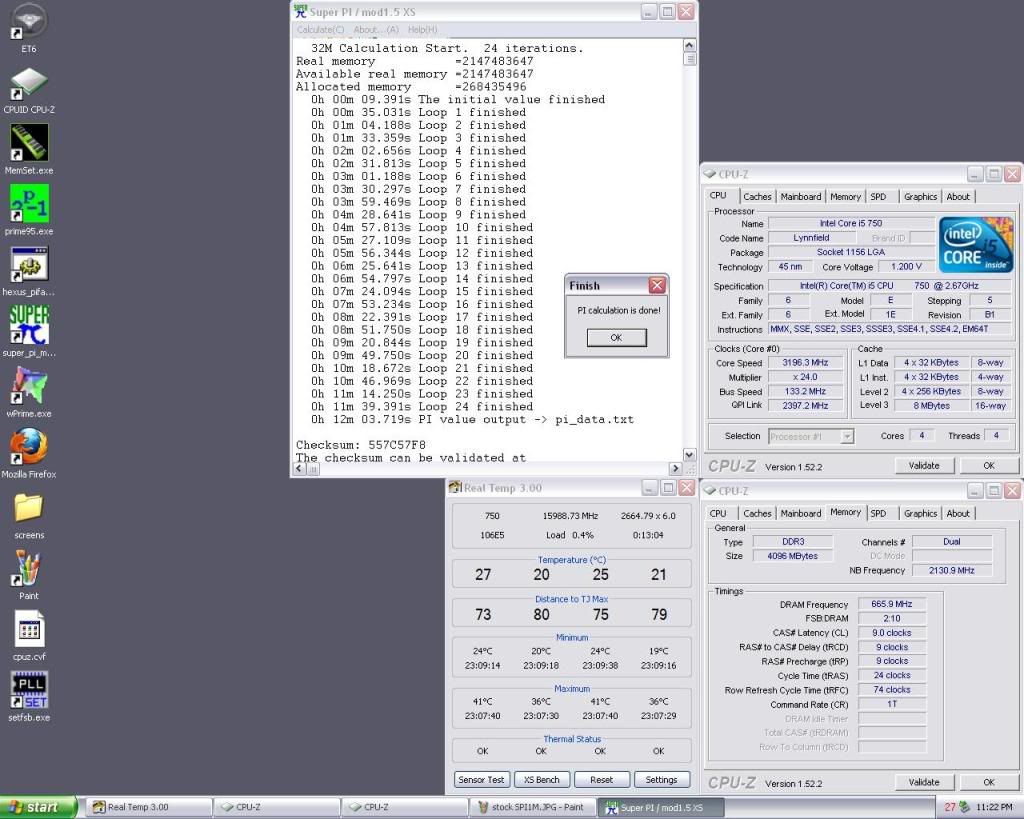
Task: Click upper CPU-Z window title icon
Action: (x=710, y=174)
